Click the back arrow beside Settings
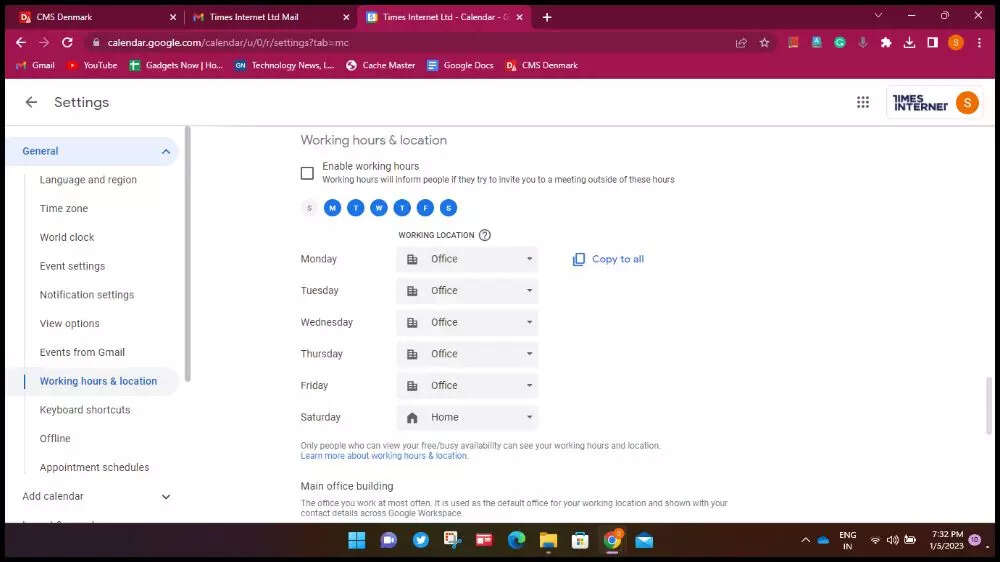The width and height of the screenshot is (1000, 562). click(x=31, y=102)
